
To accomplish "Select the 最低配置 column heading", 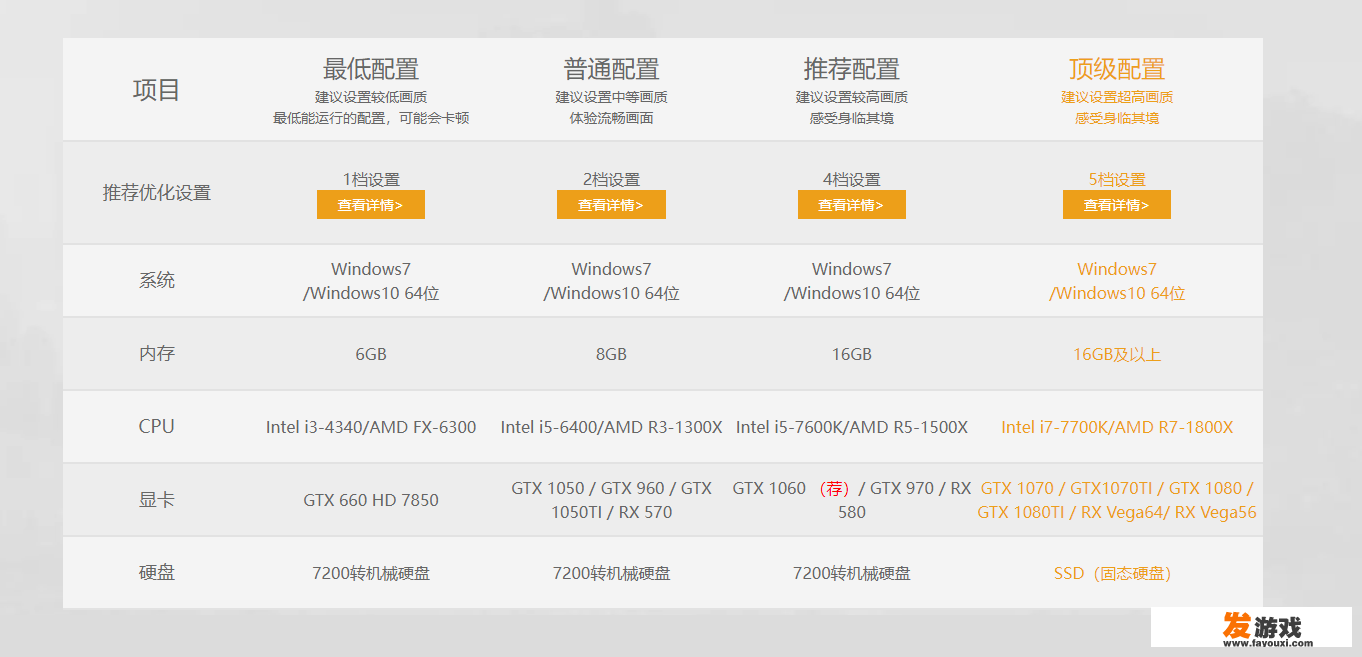I will [x=371, y=69].
